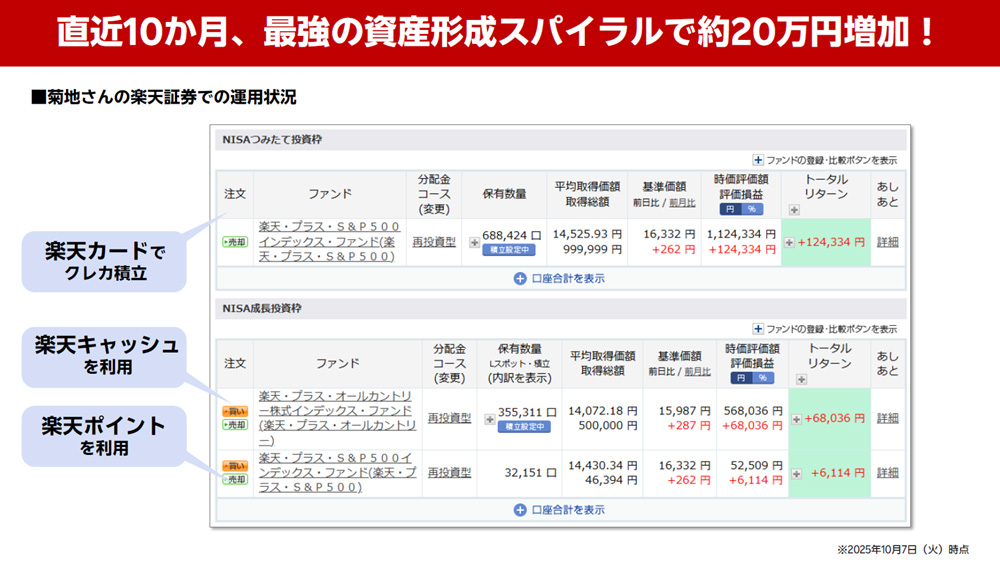
Task: Click 売却 icon for S&P500 in NISA成長投資枠
Action: click(235, 479)
